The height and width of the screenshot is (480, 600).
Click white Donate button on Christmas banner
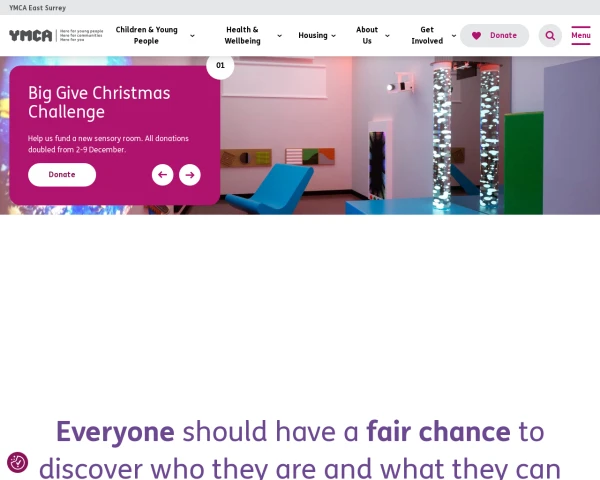(x=62, y=175)
